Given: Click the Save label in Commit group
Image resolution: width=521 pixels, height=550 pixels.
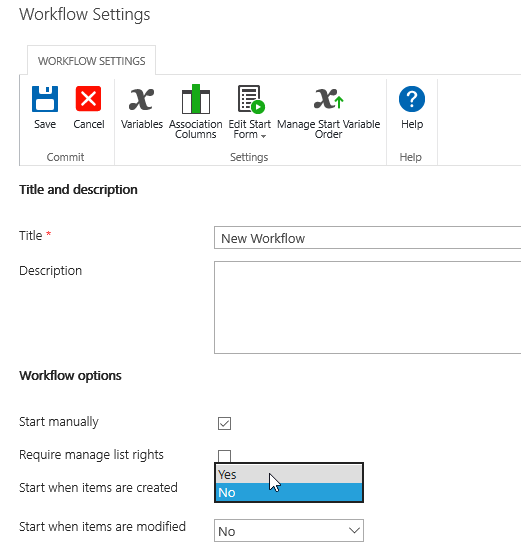Looking at the screenshot, I should (x=45, y=124).
